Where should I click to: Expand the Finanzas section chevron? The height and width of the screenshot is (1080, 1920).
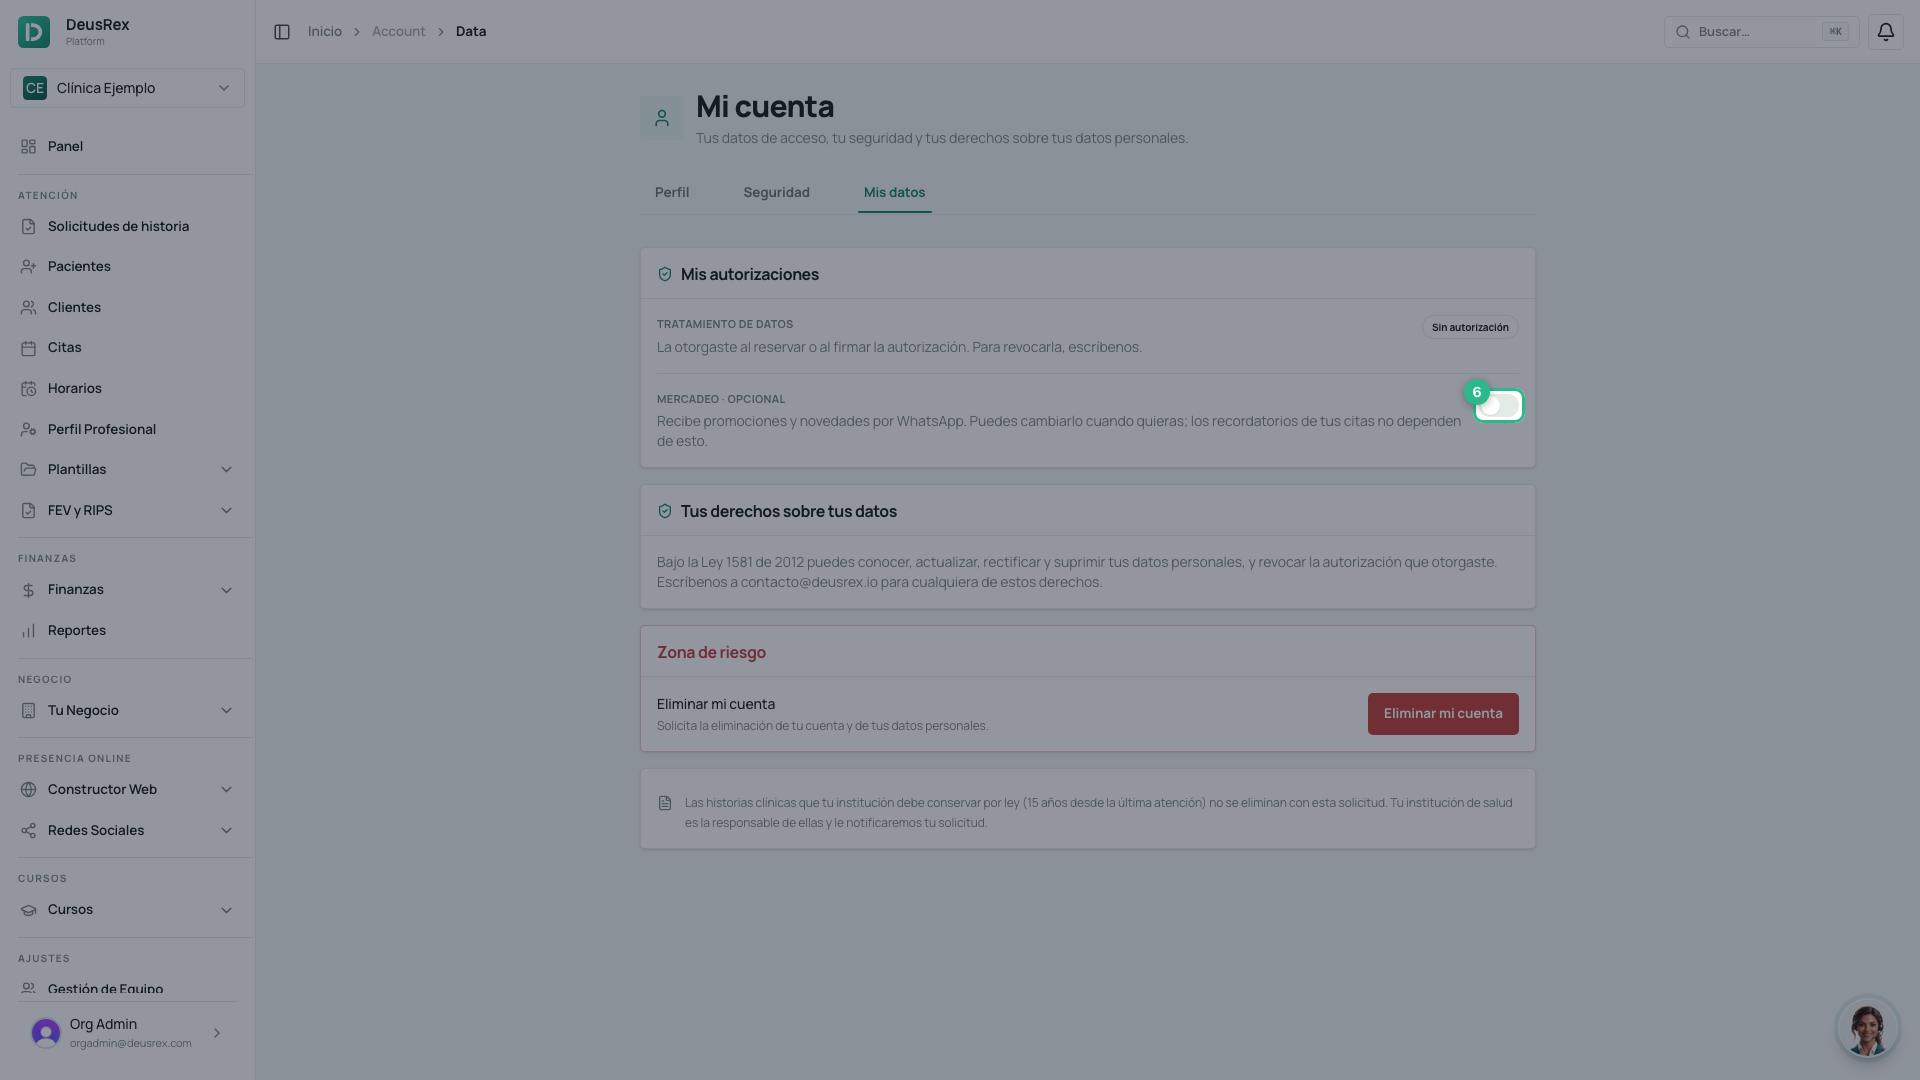[226, 590]
